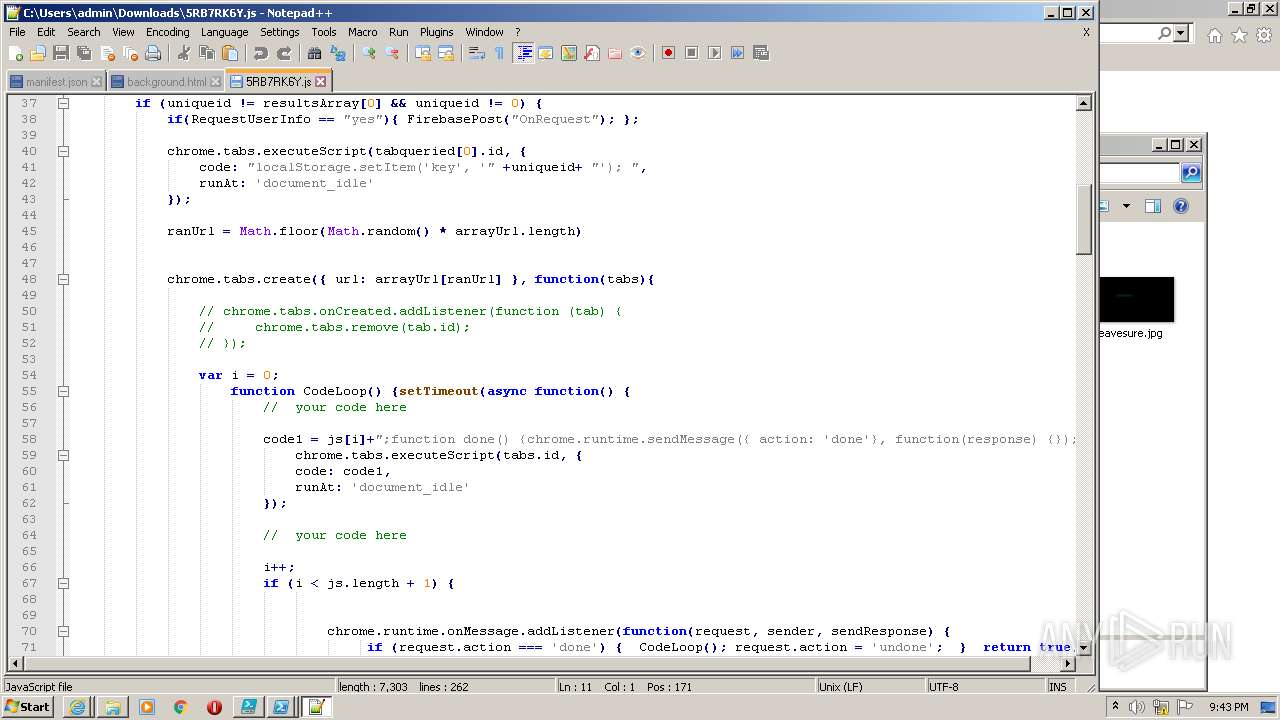Close the 5RB7RK6Y.js tab

[321, 82]
